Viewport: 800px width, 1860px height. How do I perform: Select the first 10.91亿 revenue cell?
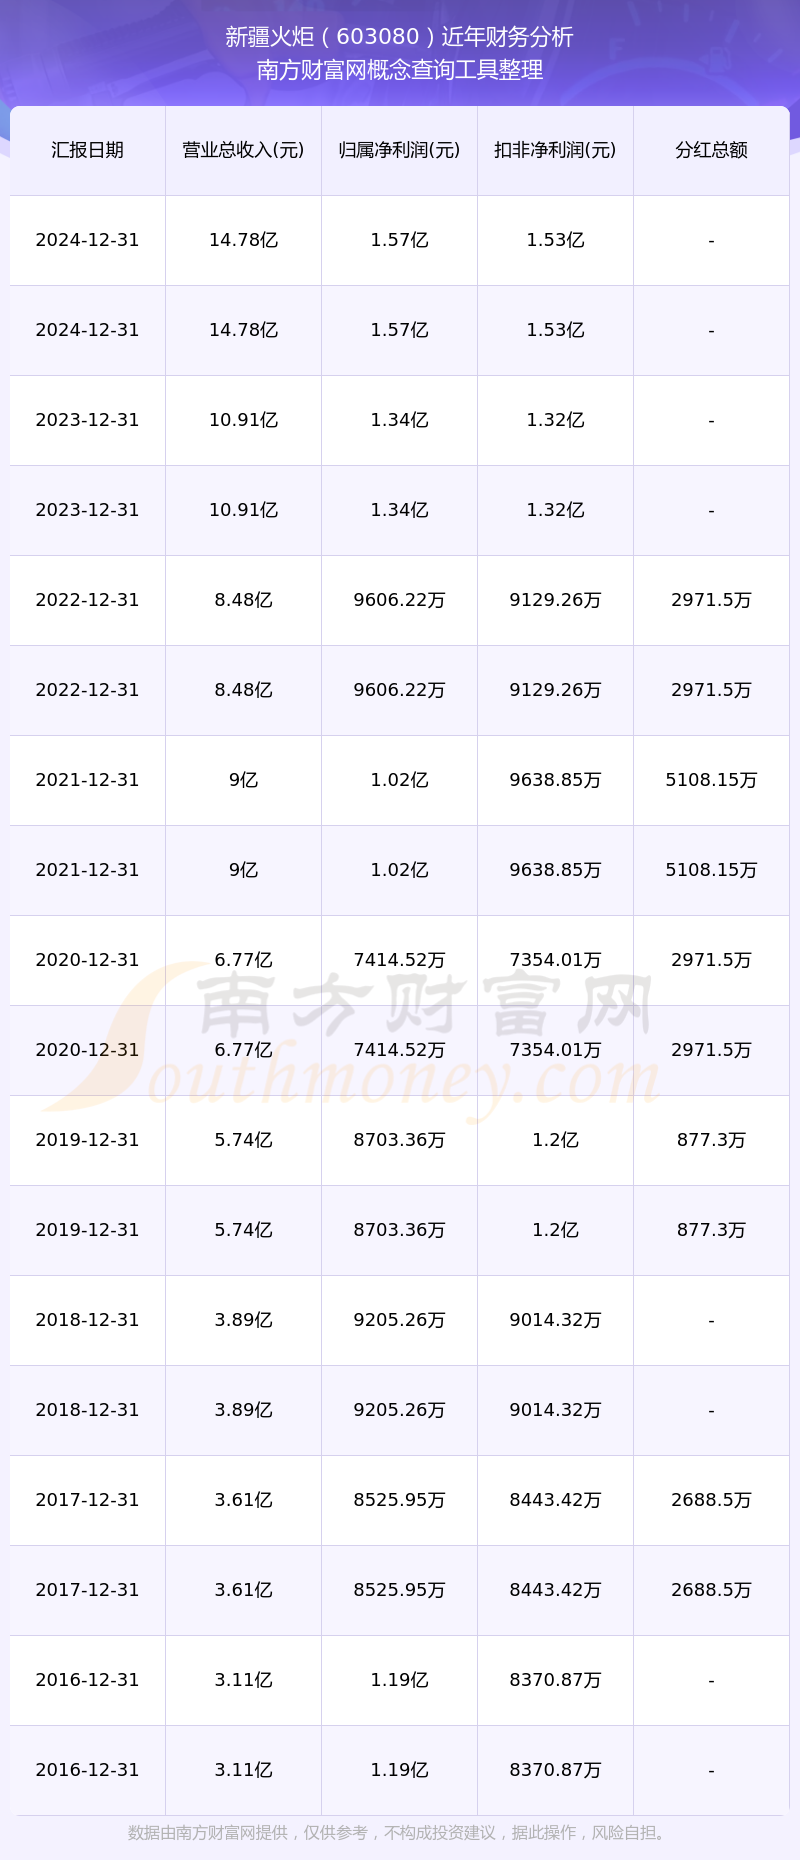(243, 420)
